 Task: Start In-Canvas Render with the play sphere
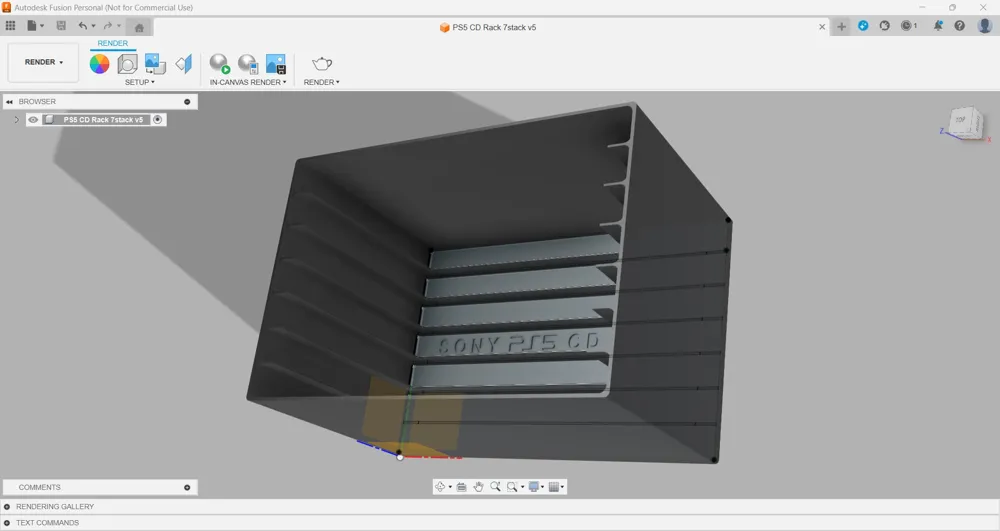(x=219, y=64)
